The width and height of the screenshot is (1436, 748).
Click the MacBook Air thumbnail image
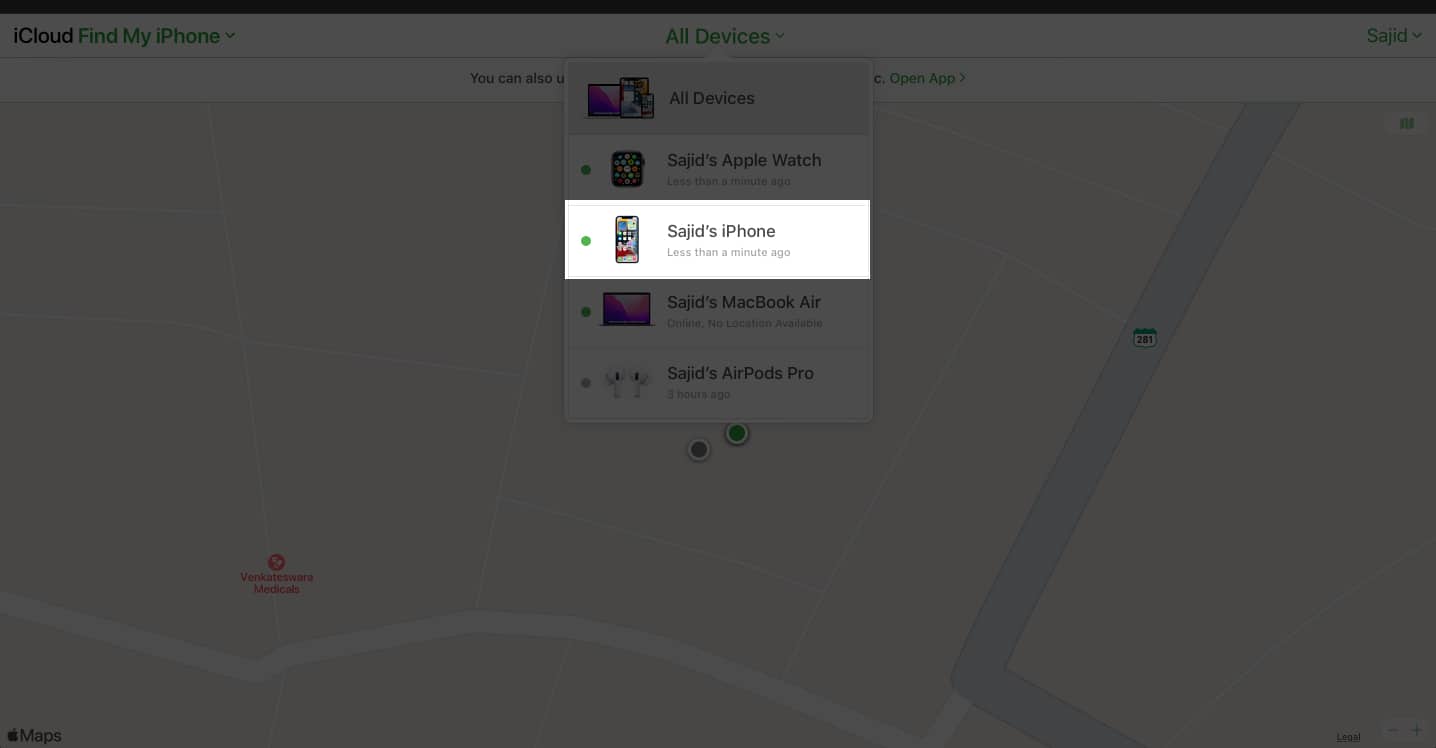tap(626, 309)
